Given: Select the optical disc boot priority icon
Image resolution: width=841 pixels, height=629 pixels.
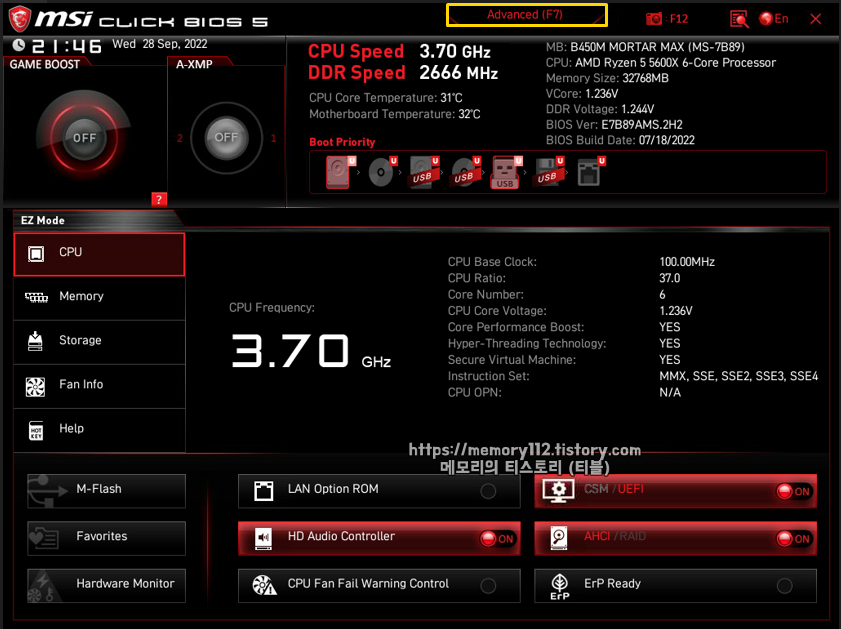Looking at the screenshot, I should 382,172.
